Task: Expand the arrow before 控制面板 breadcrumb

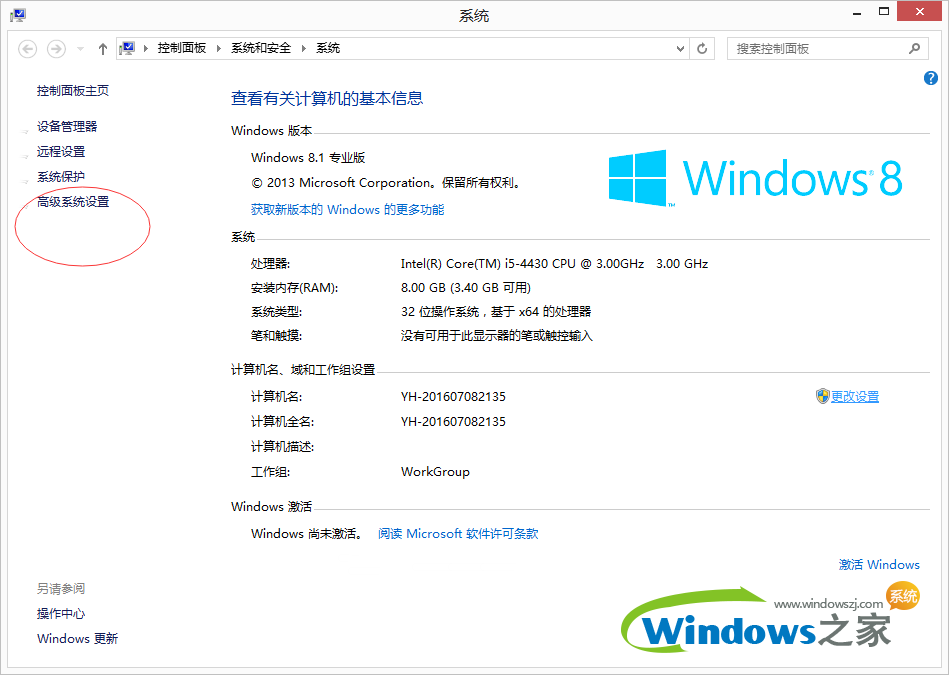Action: click(146, 48)
